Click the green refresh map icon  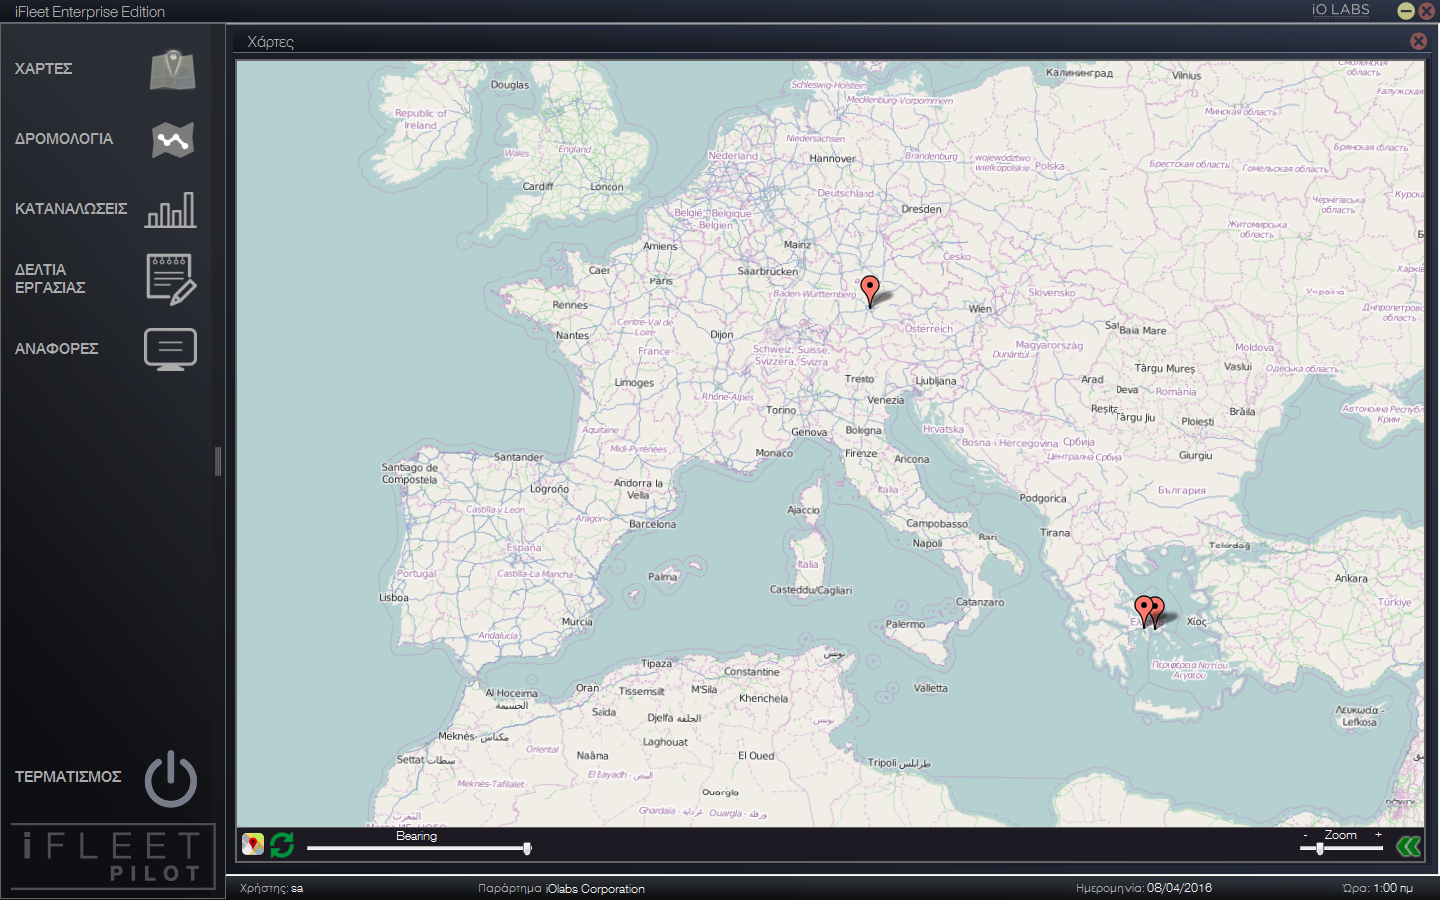[x=282, y=845]
